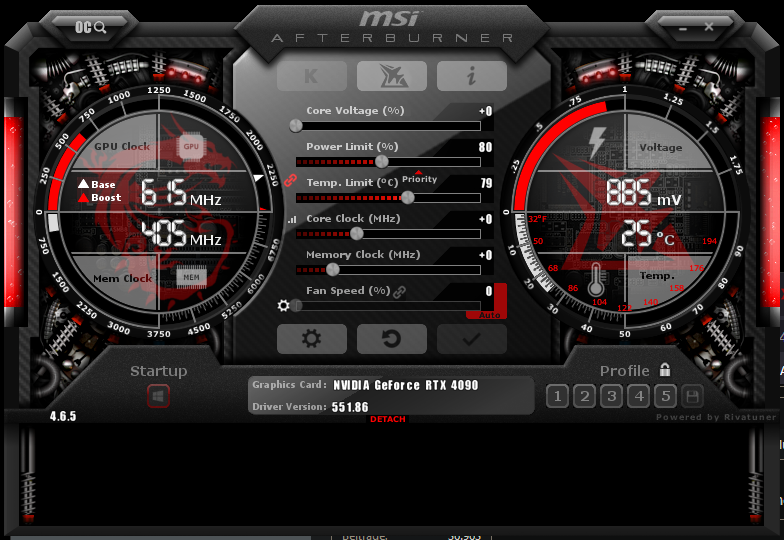Open fan speed gear settings icon
784x540 pixels.
284,305
